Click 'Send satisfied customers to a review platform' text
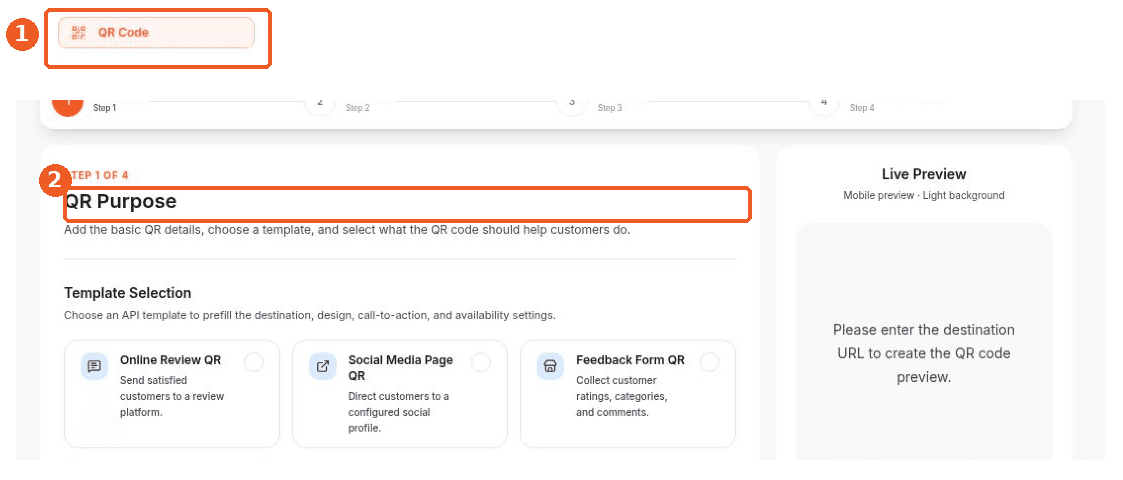 pos(172,396)
